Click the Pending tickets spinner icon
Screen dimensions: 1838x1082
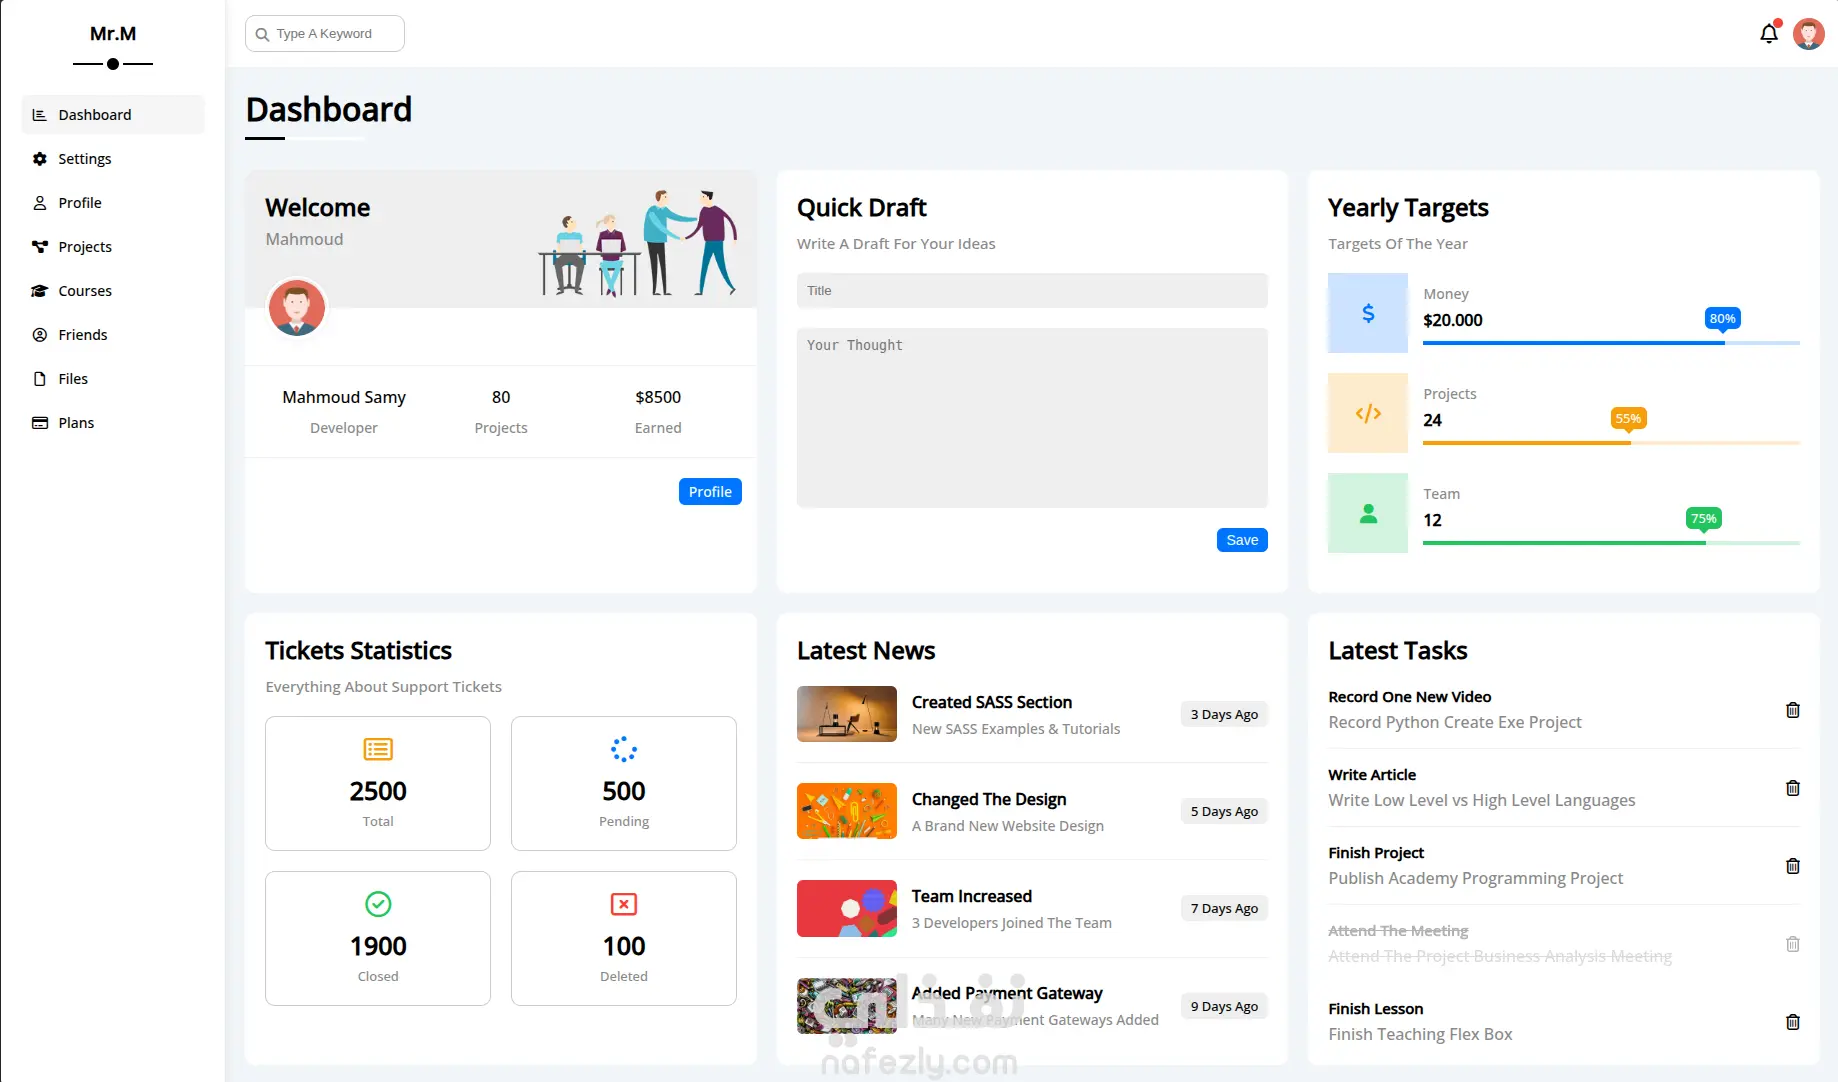pos(624,749)
